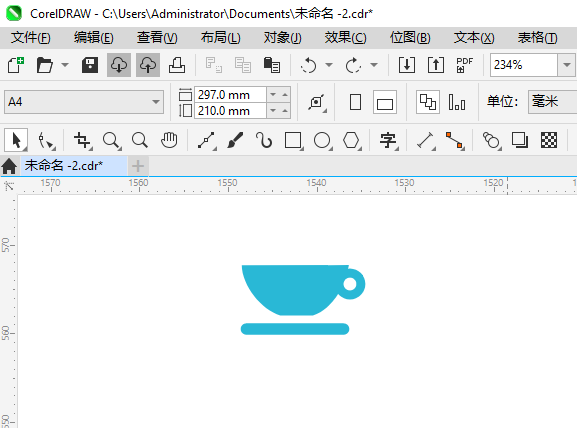Open a file with the folder icon
This screenshot has height=428, width=577.
tap(45, 65)
